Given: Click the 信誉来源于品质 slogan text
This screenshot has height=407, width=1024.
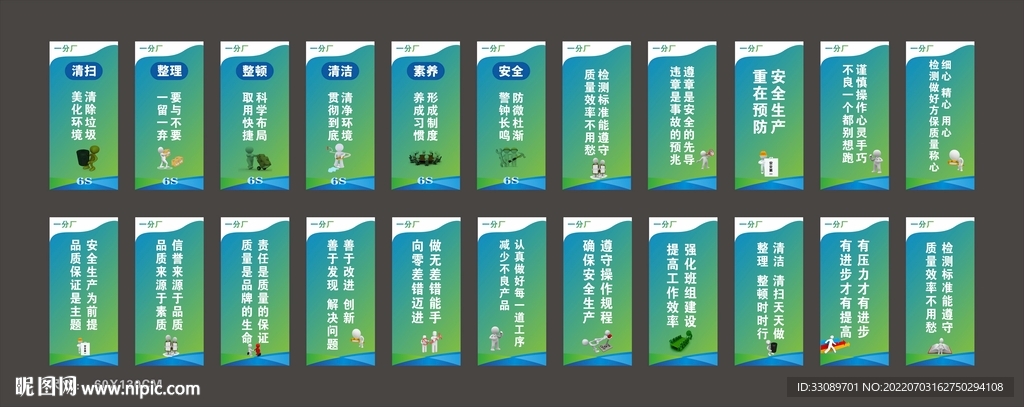Looking at the screenshot, I should [x=177, y=285].
